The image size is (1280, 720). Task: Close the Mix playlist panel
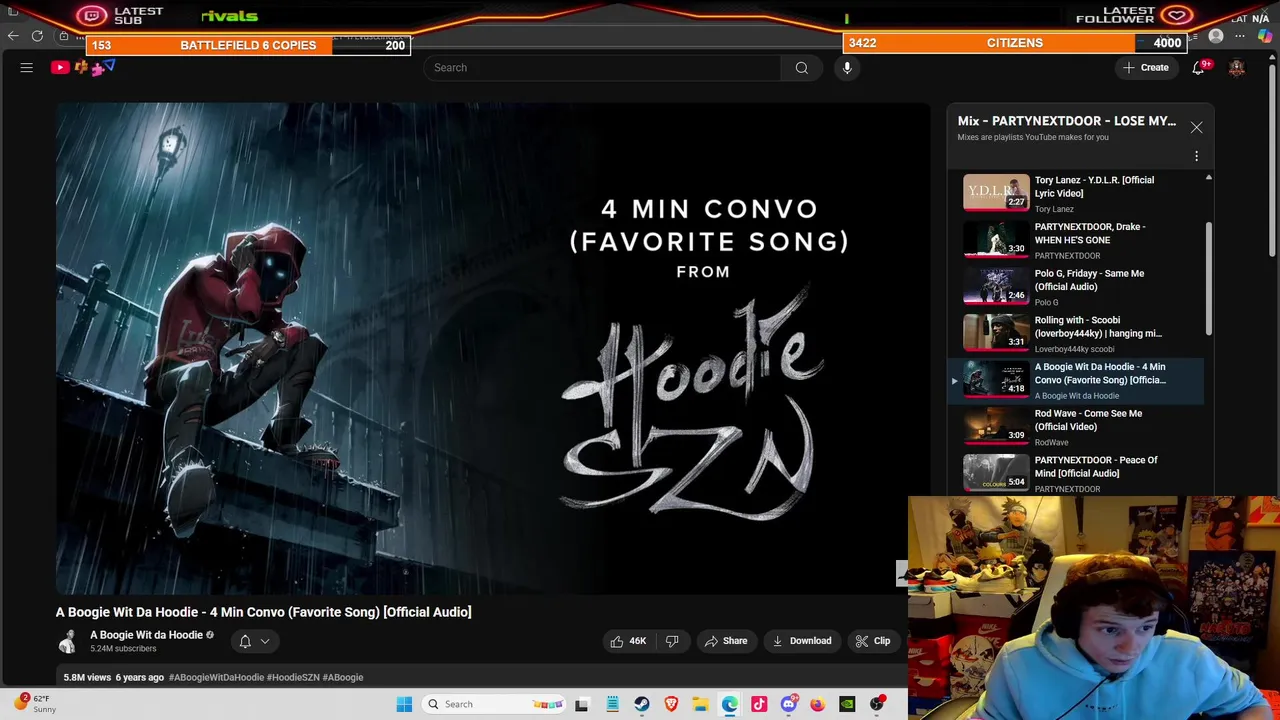(1196, 128)
